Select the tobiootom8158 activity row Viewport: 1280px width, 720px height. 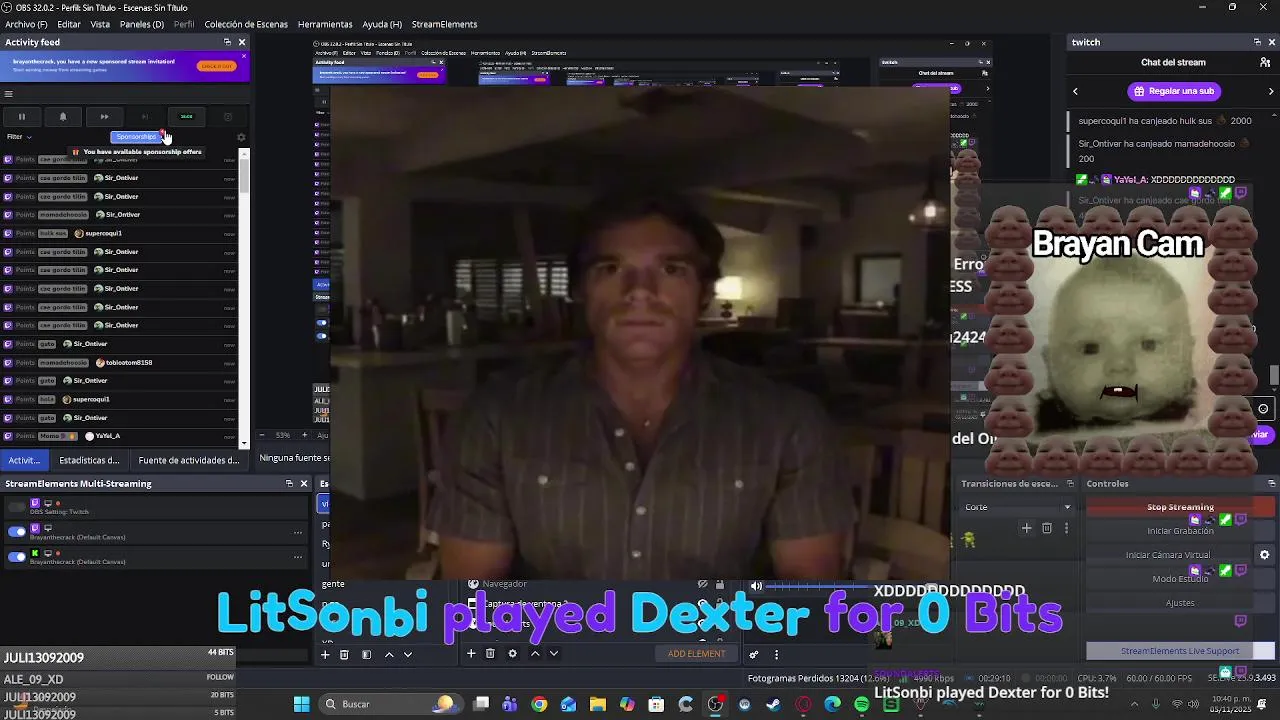tap(120, 362)
